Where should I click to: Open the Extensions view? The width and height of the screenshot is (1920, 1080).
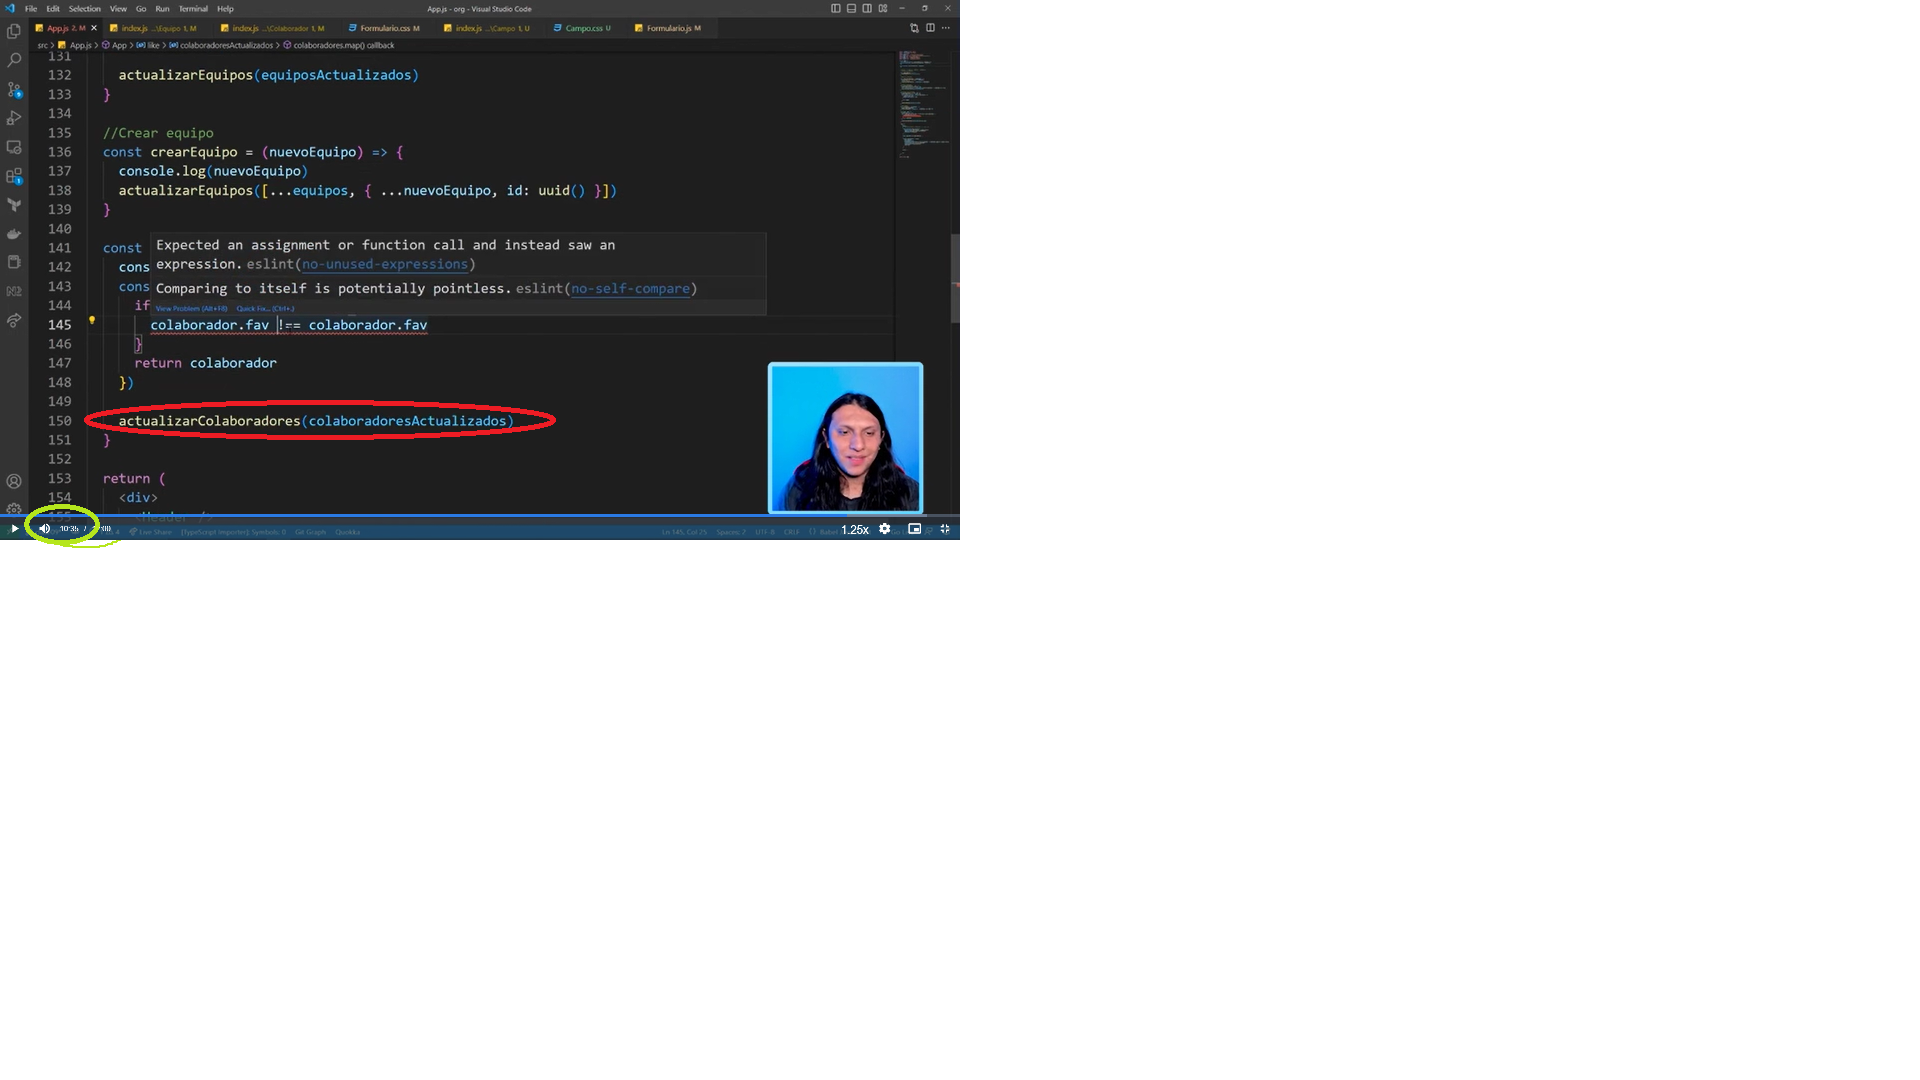[14, 176]
